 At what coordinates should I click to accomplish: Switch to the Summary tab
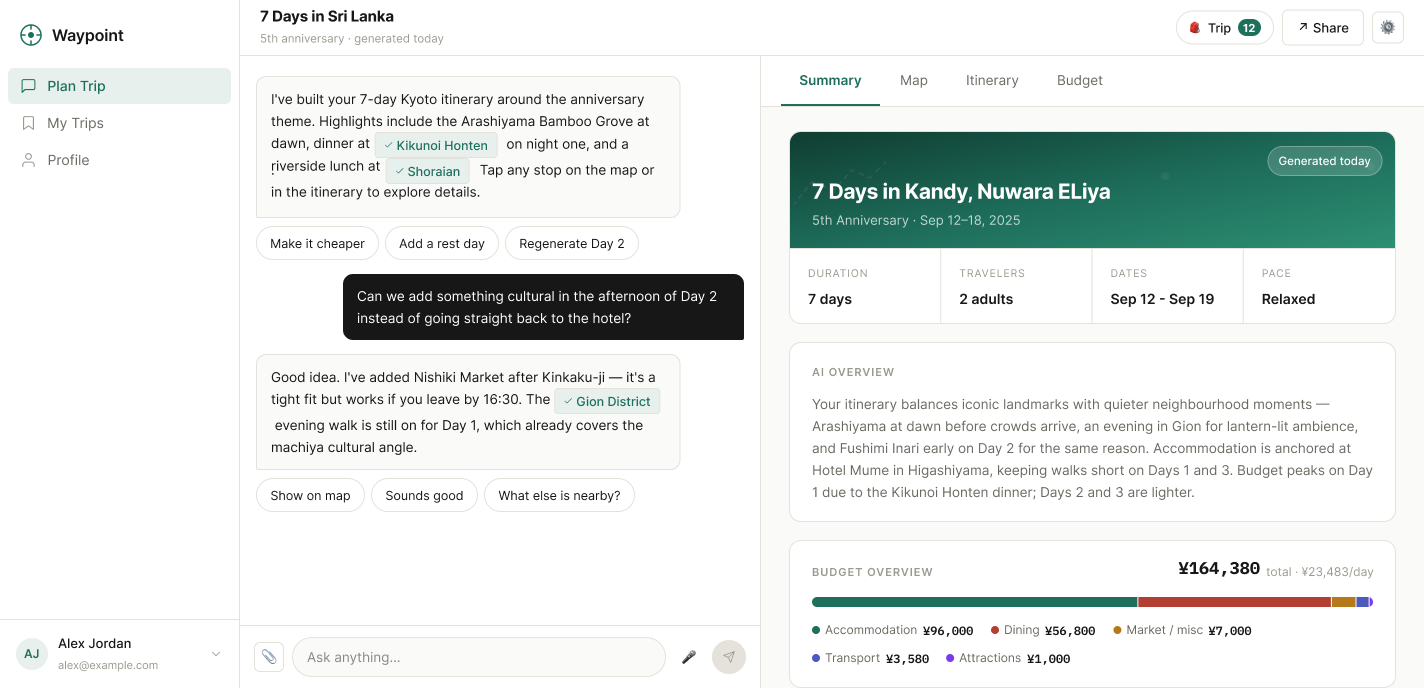click(x=830, y=80)
